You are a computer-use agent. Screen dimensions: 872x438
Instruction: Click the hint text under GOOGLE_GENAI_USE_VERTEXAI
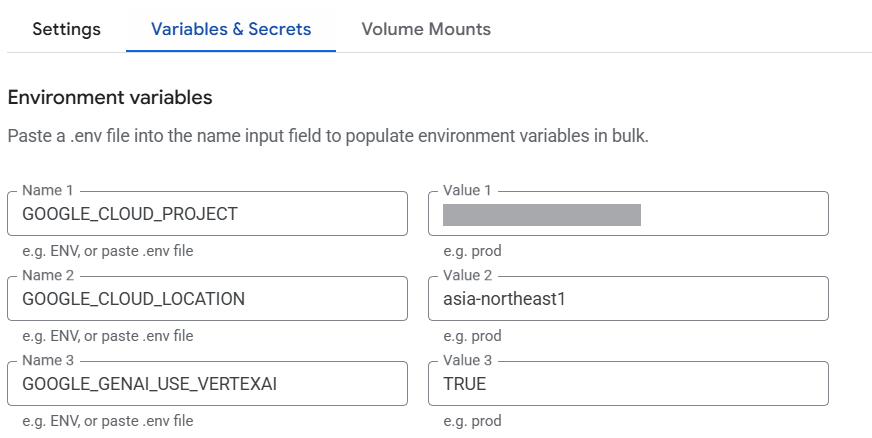107,421
